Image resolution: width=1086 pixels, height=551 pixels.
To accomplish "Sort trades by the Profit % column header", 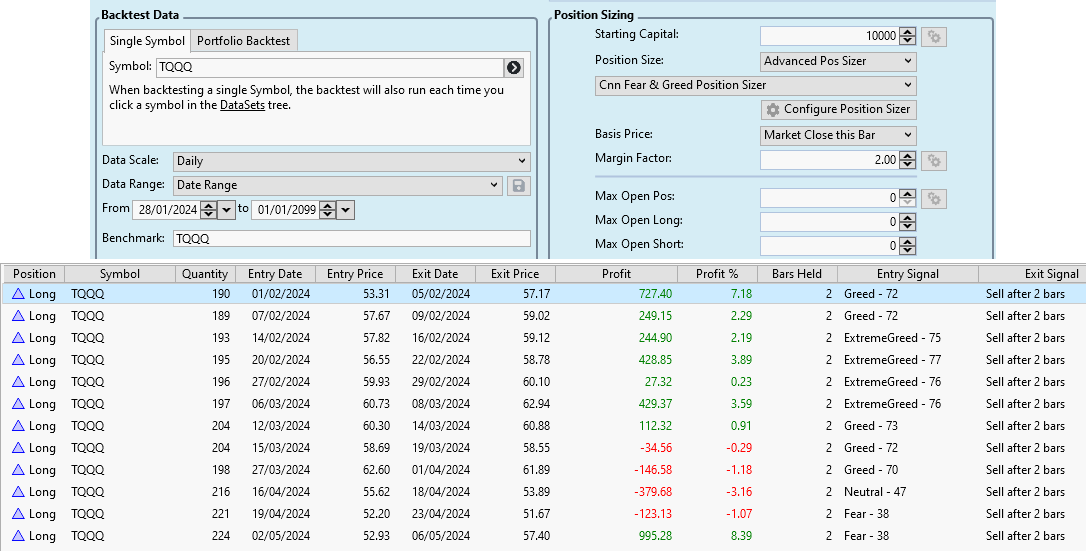I will pos(716,274).
